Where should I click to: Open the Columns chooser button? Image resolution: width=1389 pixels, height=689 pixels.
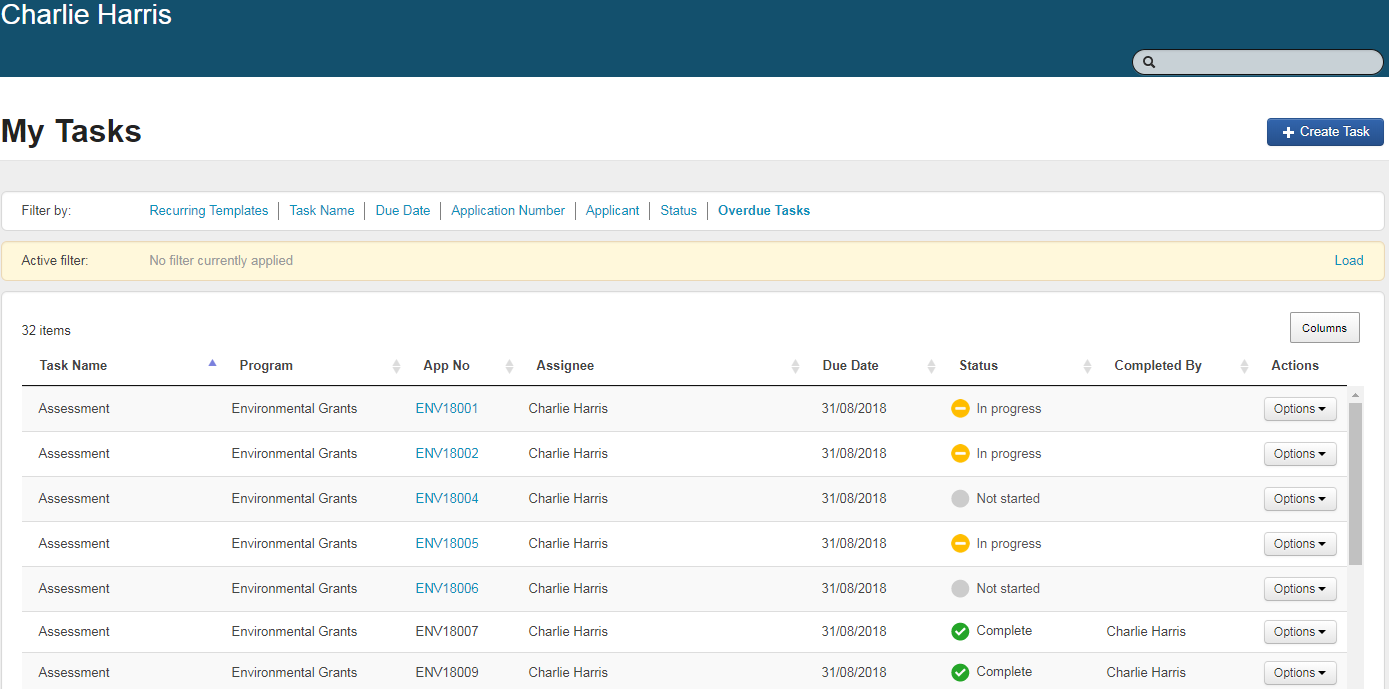coord(1324,328)
